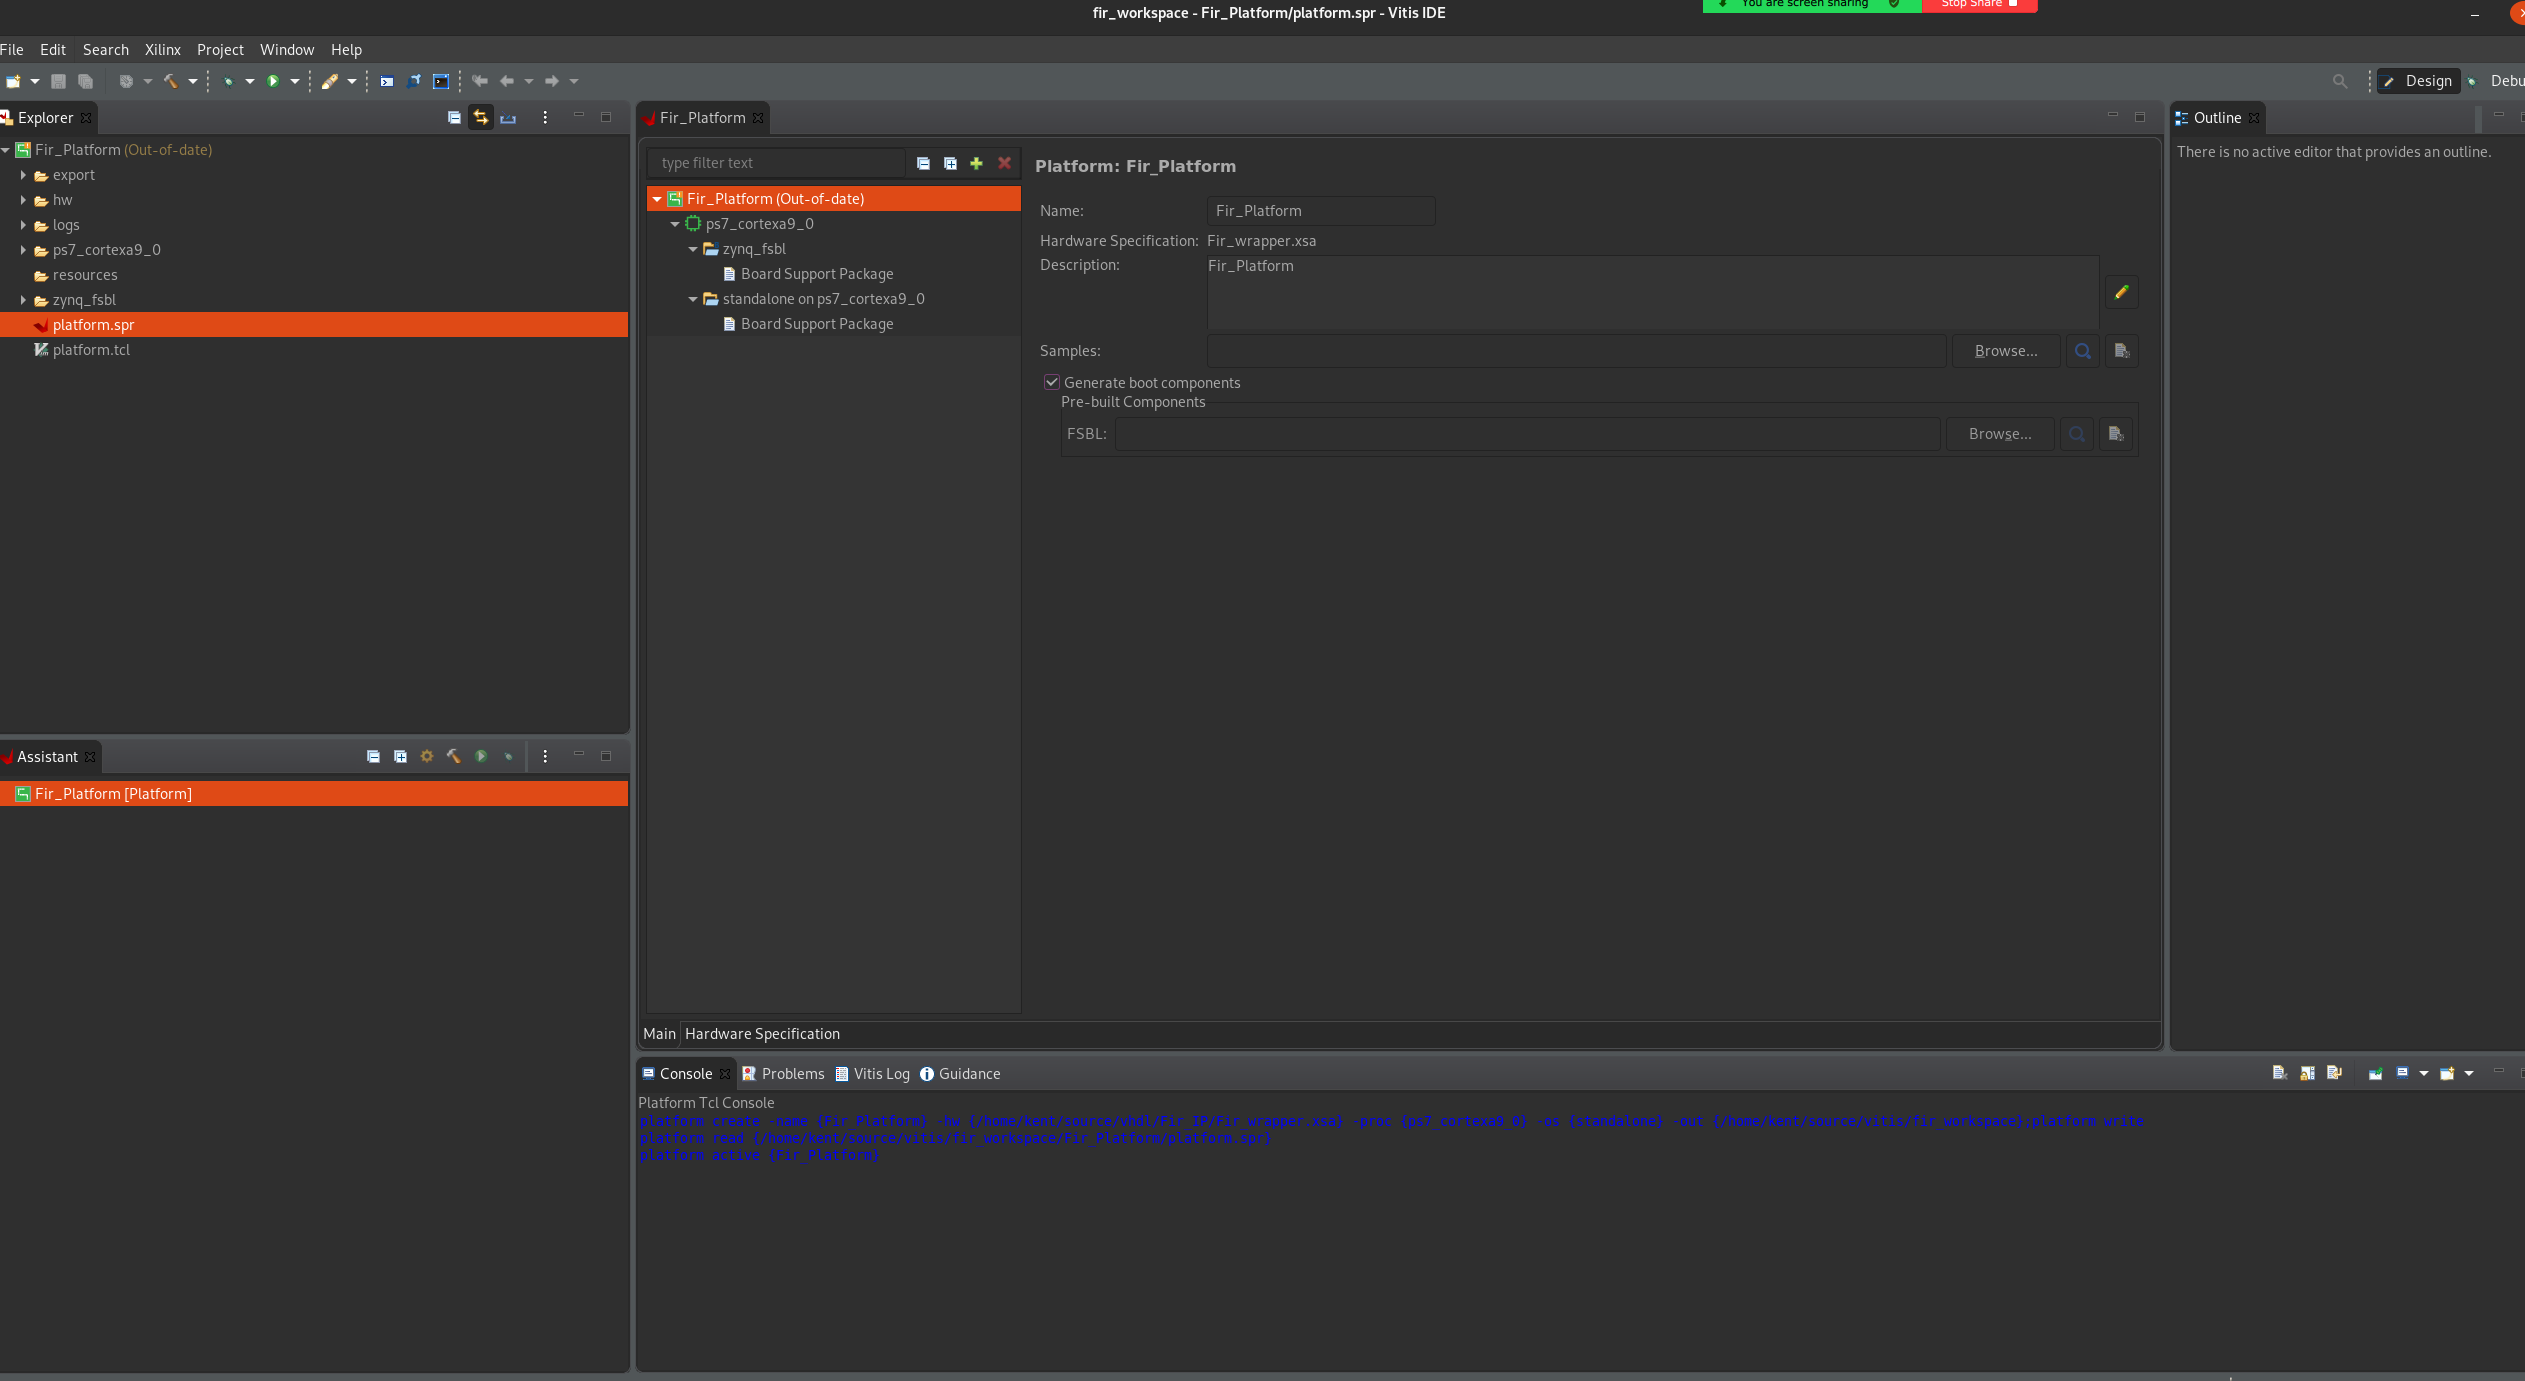Click the Assistant settings gear icon
This screenshot has width=2525, height=1381.
pos(427,756)
